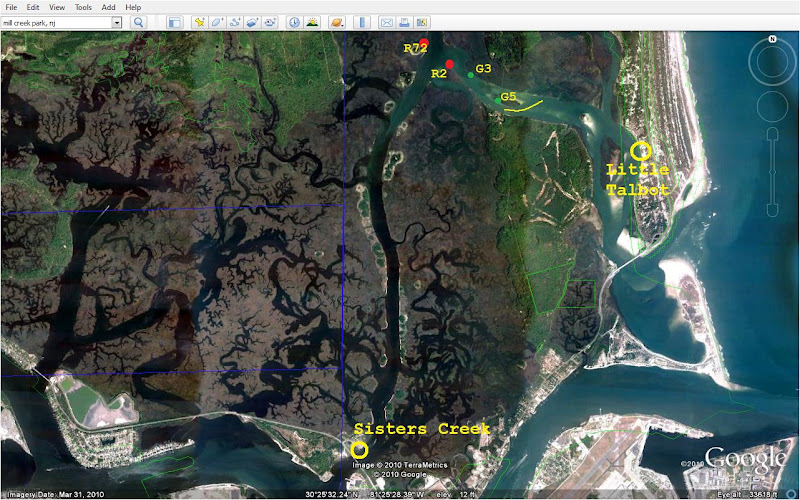Click View in Google Maps icon
Image resolution: width=800 pixels, height=500 pixels.
click(x=421, y=22)
